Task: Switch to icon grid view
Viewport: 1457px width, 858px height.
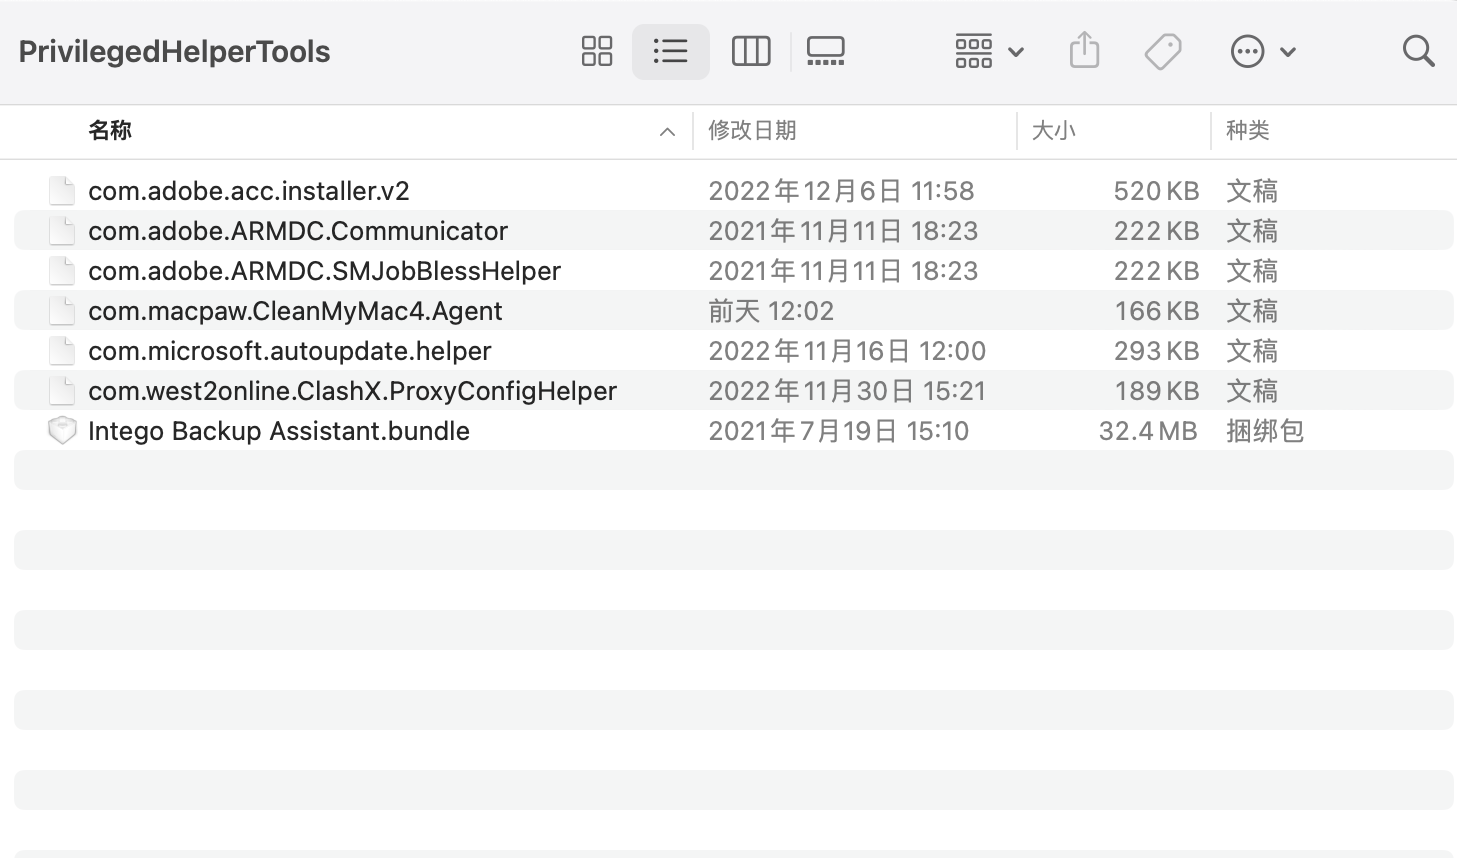Action: (x=597, y=51)
